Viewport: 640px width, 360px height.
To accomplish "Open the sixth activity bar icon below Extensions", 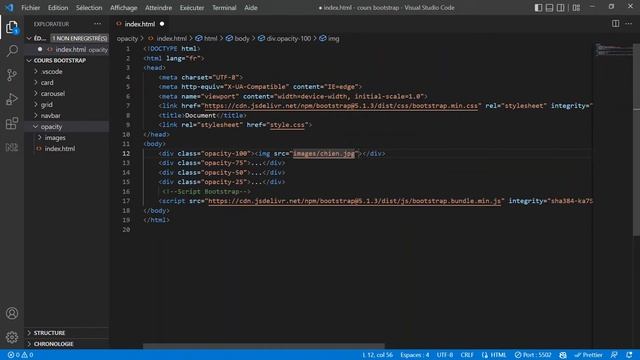I will 12,147.
